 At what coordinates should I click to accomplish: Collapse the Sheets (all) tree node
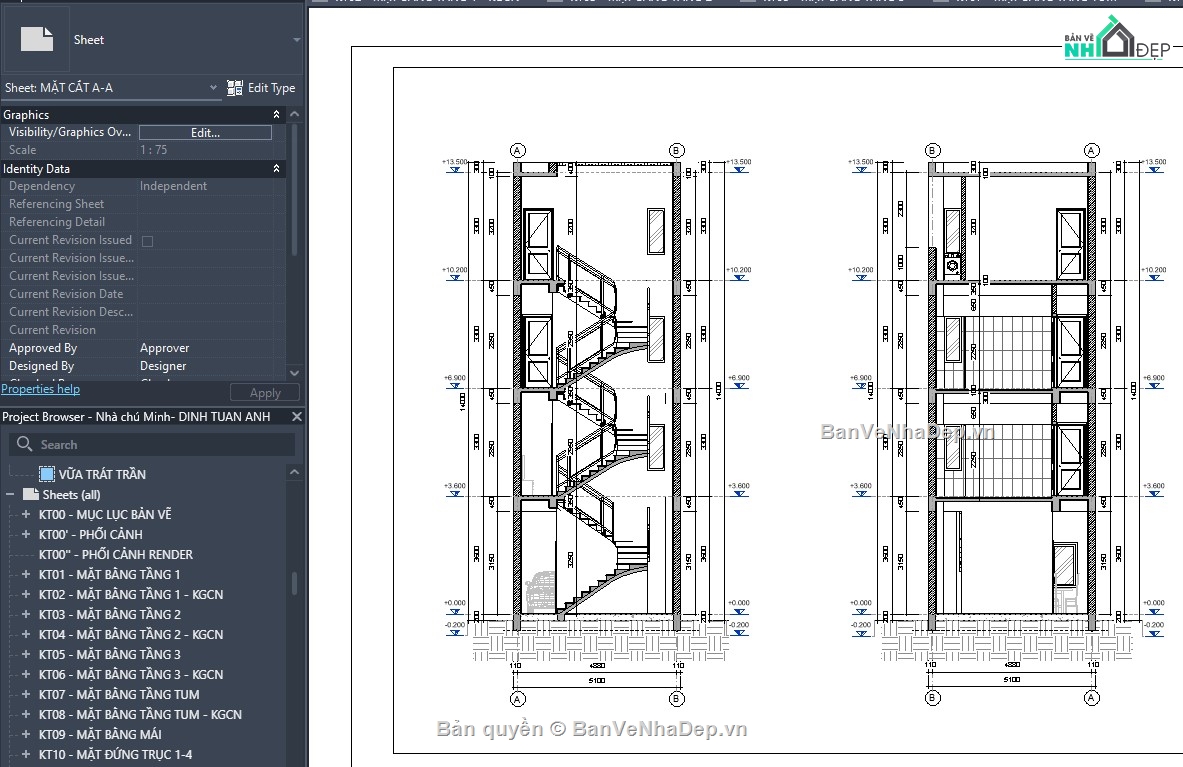pos(10,495)
